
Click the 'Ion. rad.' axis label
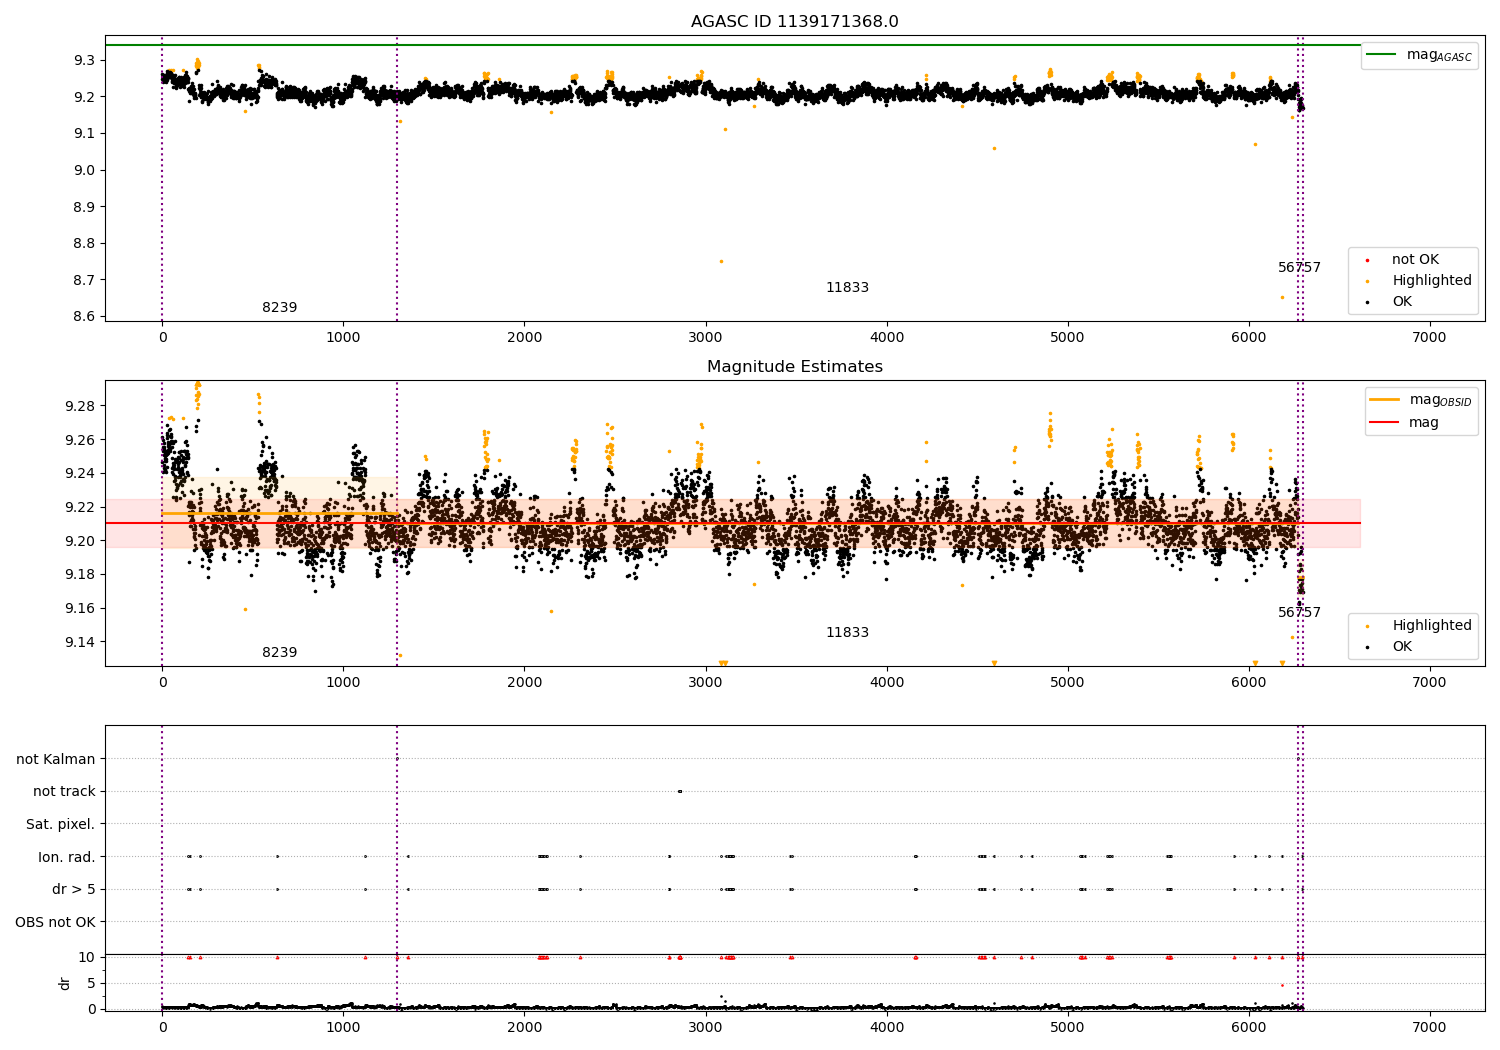coord(67,857)
